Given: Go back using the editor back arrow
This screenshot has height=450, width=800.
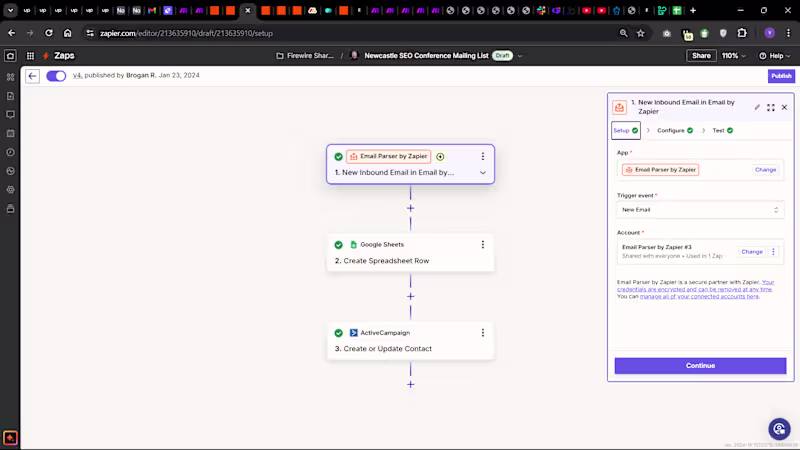Looking at the screenshot, I should coord(33,76).
